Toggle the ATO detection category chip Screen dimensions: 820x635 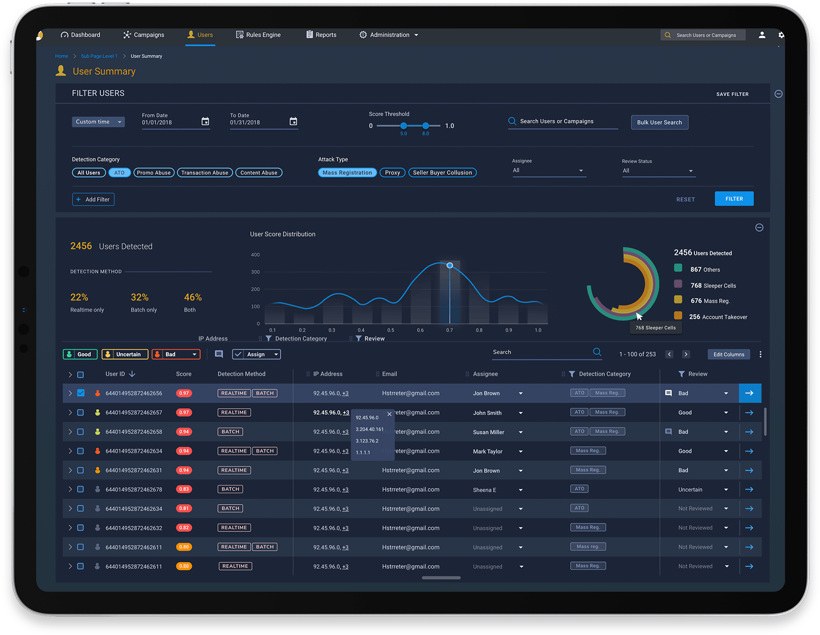(x=119, y=173)
